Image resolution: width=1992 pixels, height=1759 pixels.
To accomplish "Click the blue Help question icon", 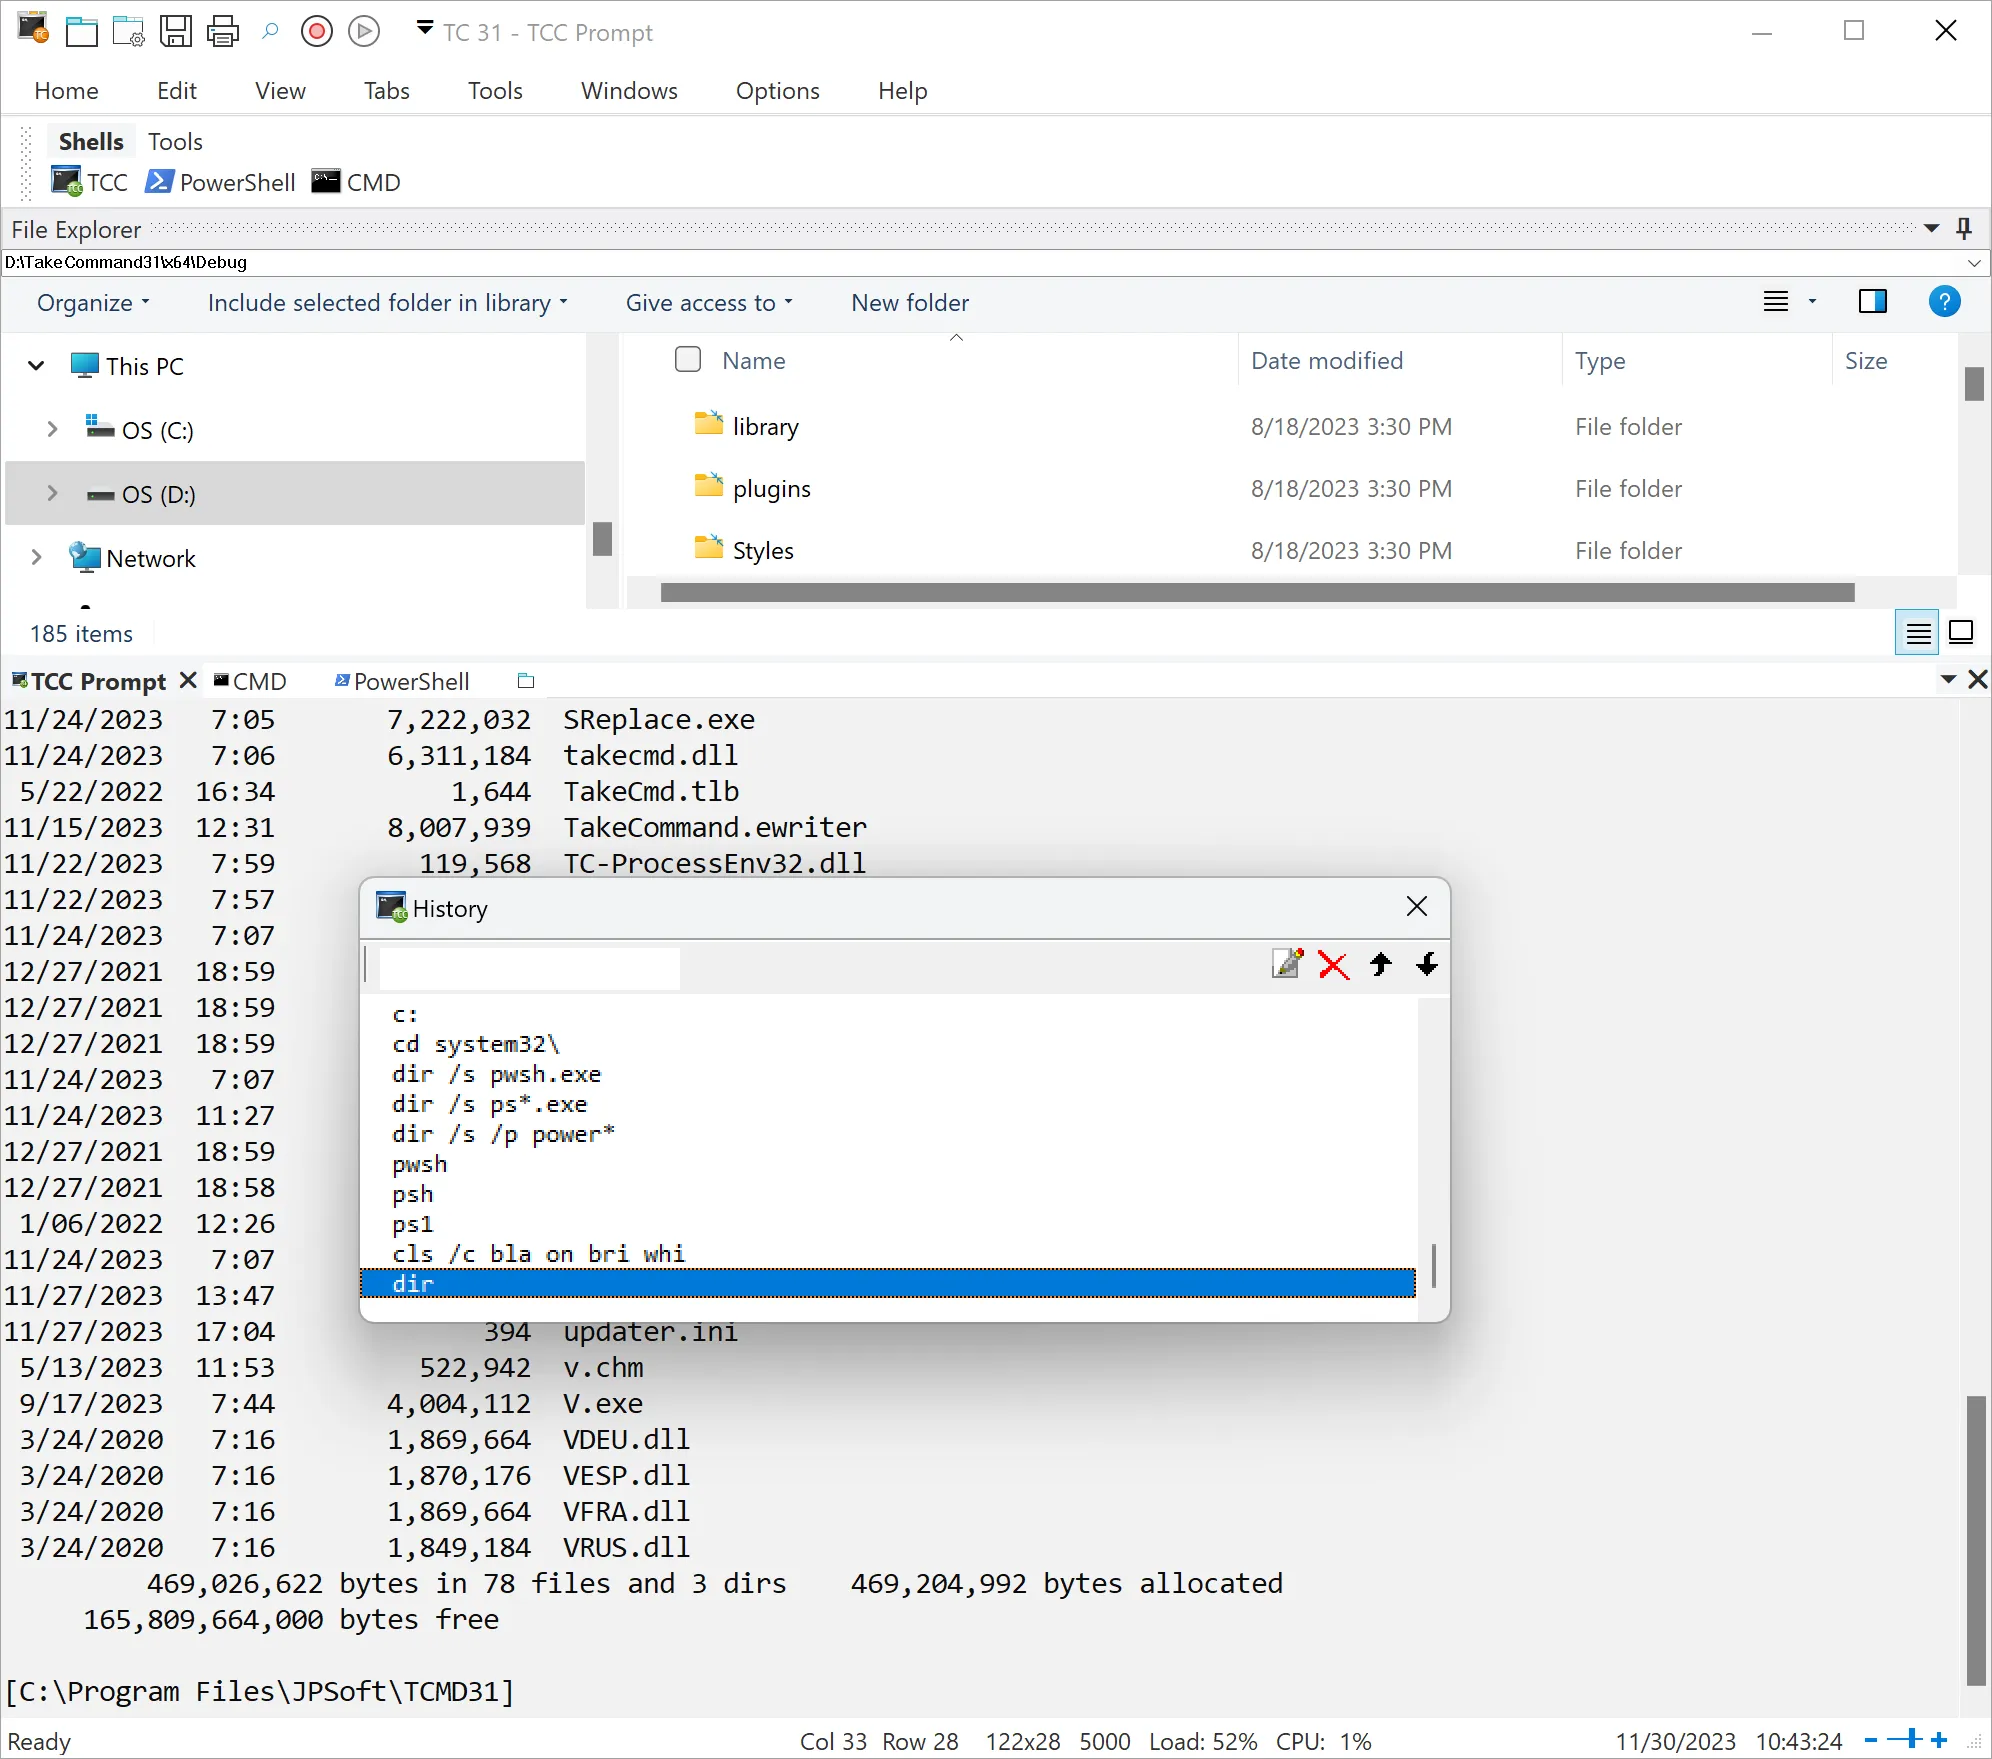I will pos(1944,301).
